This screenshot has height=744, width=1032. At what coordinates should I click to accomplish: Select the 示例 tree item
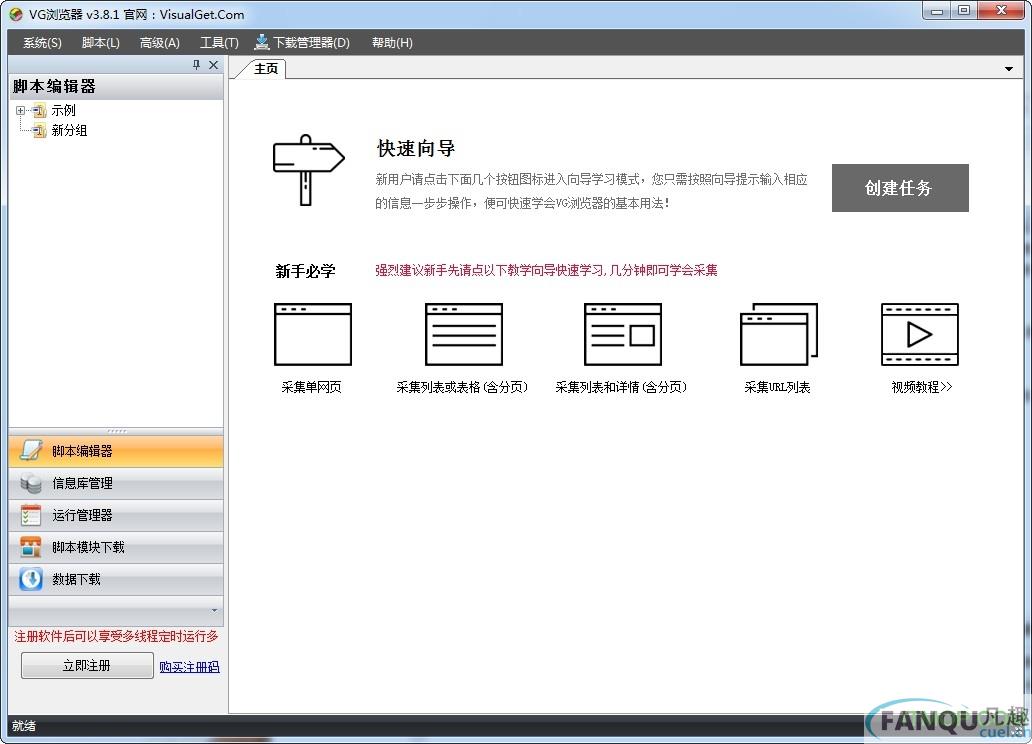pyautogui.click(x=63, y=111)
